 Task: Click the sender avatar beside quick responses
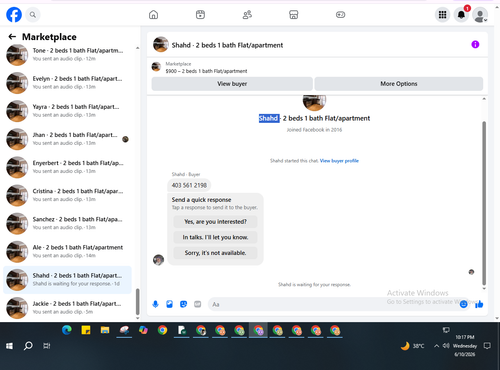[158, 260]
